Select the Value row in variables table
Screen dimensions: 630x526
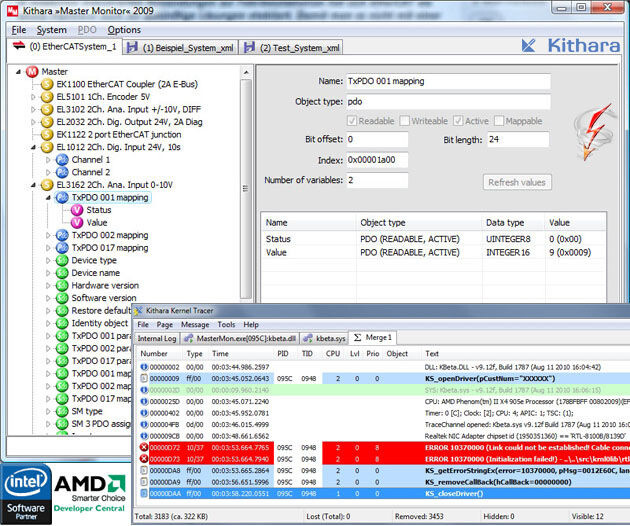point(433,252)
